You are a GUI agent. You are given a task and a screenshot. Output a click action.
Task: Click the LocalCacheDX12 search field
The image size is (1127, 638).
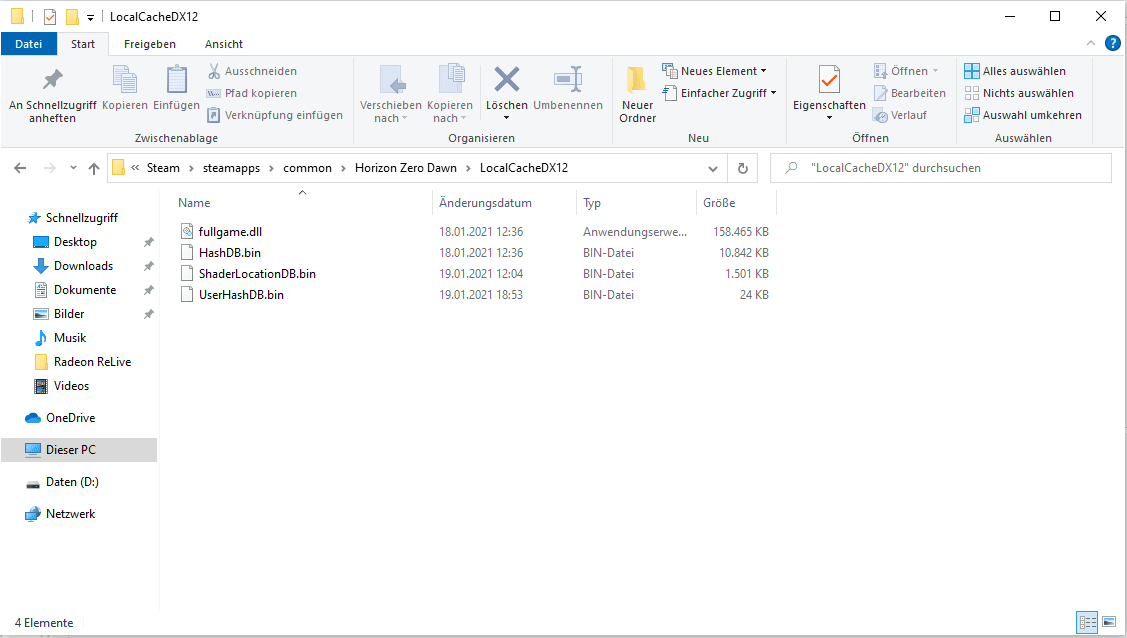coord(941,168)
